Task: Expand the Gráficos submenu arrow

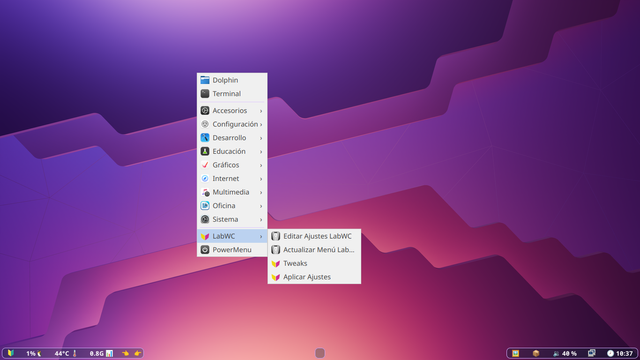Action: [261, 165]
